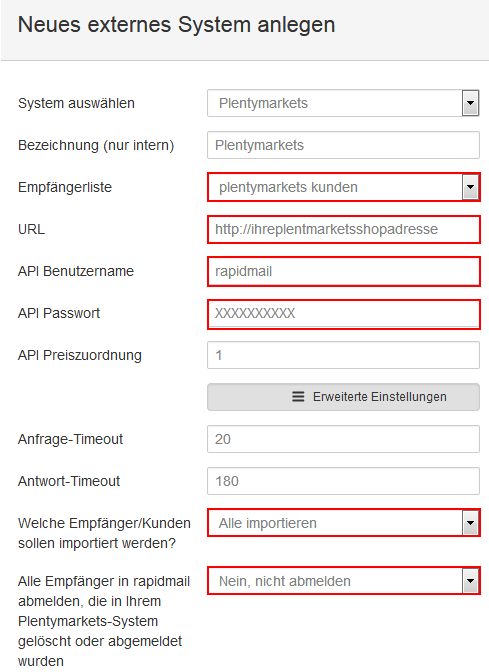The height and width of the screenshot is (672, 489).
Task: Click the API Benutzername field with rapidmail
Action: (343, 271)
